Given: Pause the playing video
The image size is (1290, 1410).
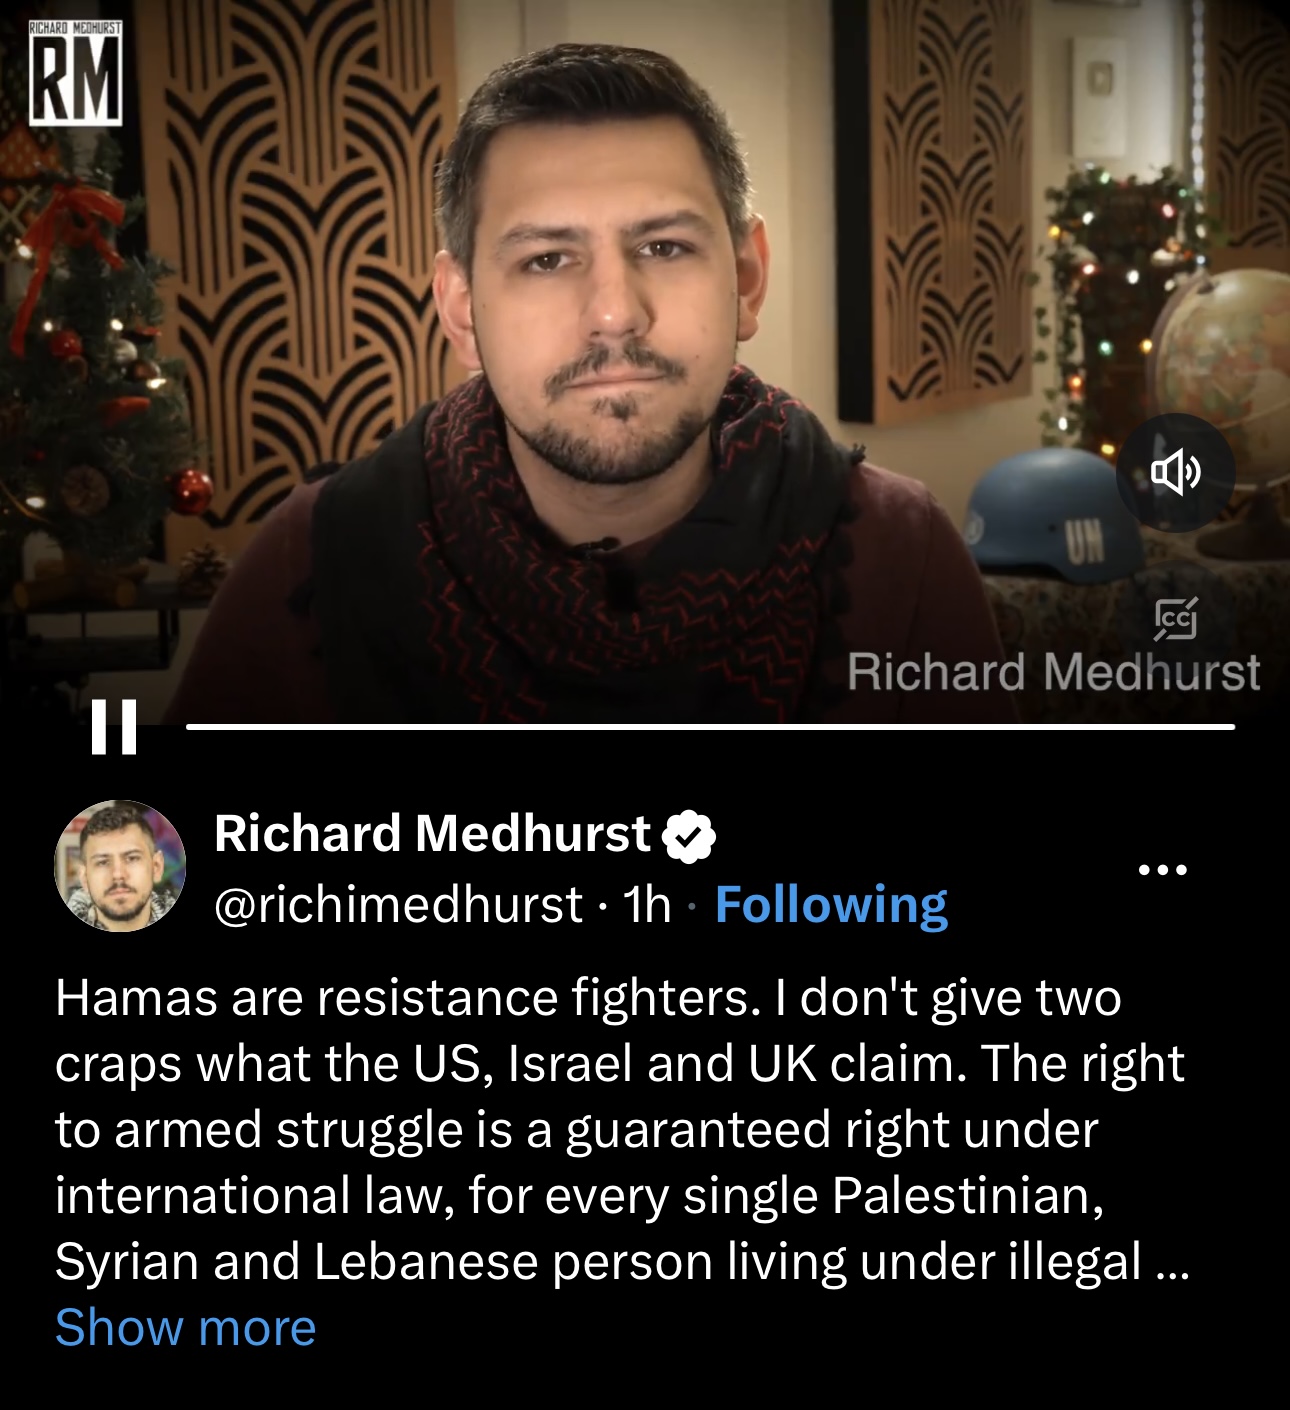Looking at the screenshot, I should click(x=113, y=726).
